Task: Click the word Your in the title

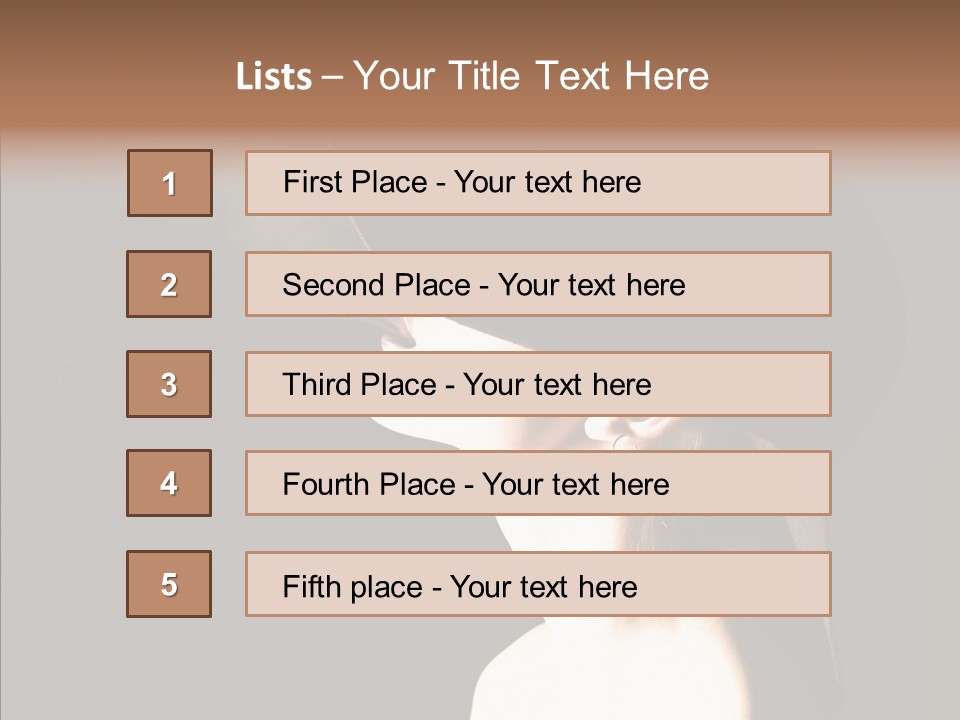Action: pyautogui.click(x=395, y=77)
